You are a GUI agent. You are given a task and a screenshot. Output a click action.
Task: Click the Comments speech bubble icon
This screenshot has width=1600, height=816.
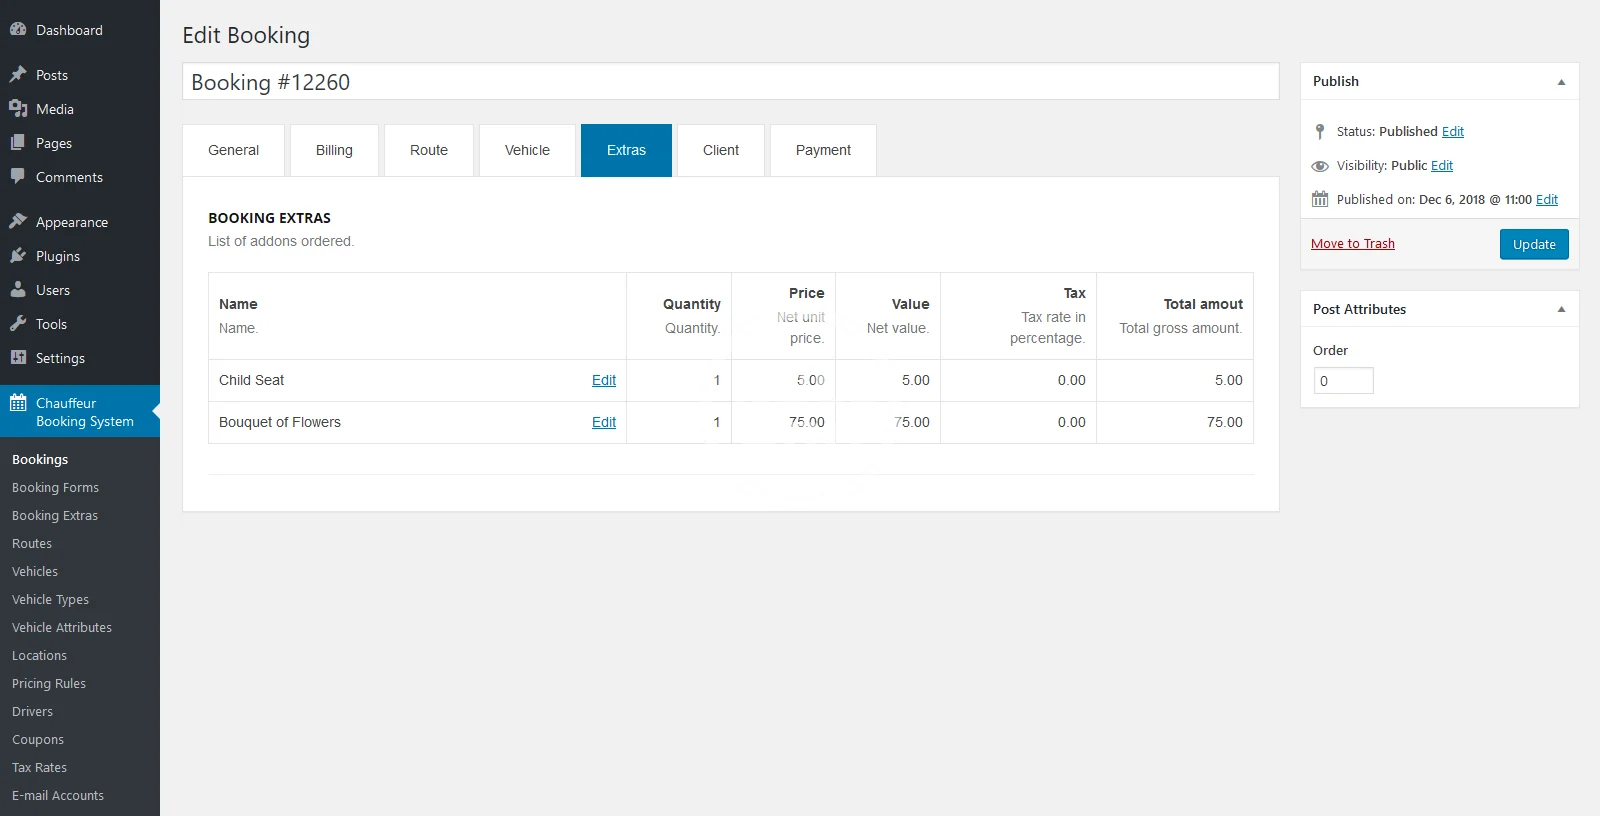tap(18, 176)
